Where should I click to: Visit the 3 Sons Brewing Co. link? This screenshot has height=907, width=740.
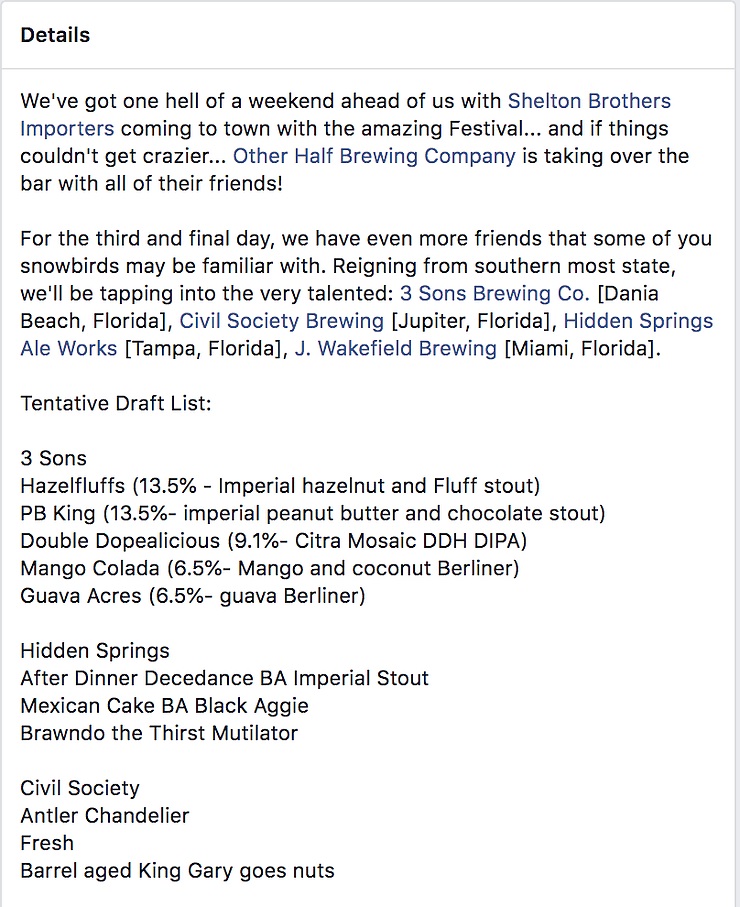point(495,293)
